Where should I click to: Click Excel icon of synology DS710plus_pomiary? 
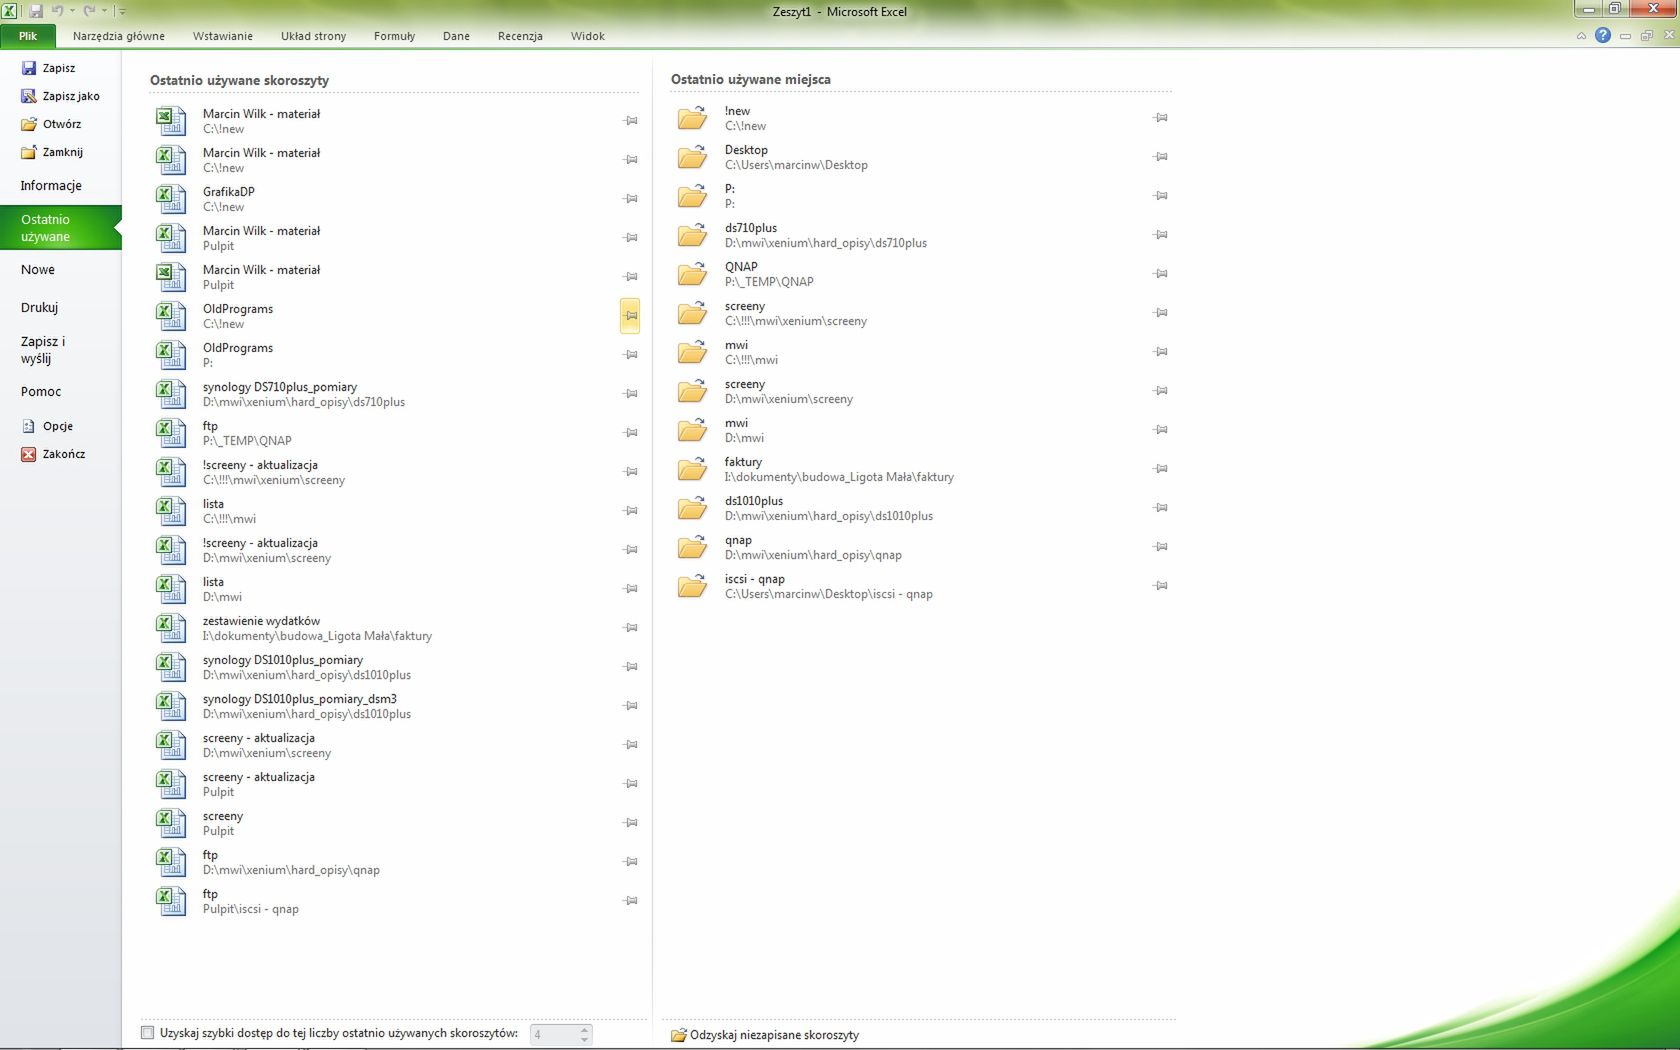pos(171,394)
